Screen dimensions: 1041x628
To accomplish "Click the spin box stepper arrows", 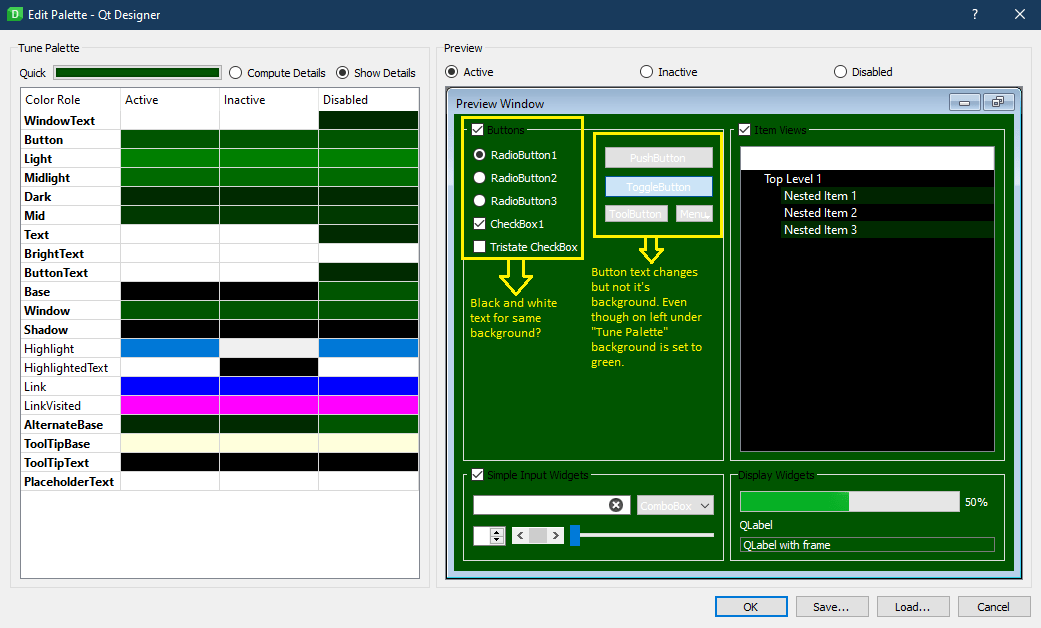I will click(x=497, y=535).
